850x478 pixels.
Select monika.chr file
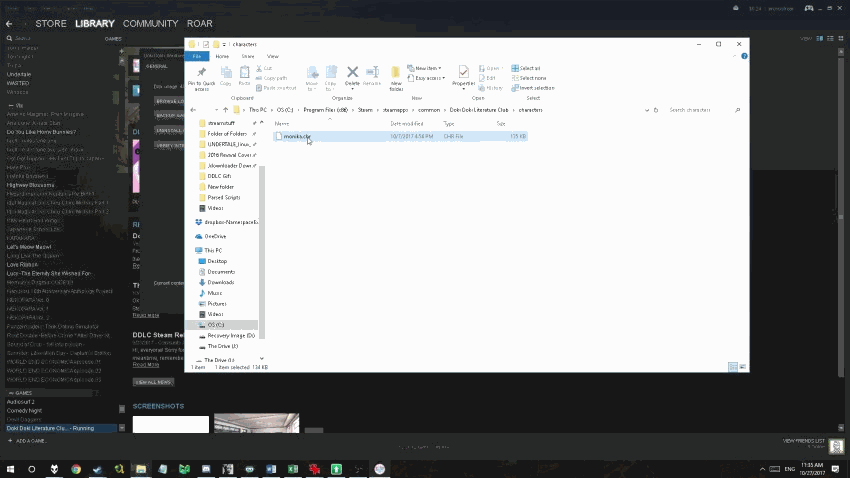tap(400, 137)
